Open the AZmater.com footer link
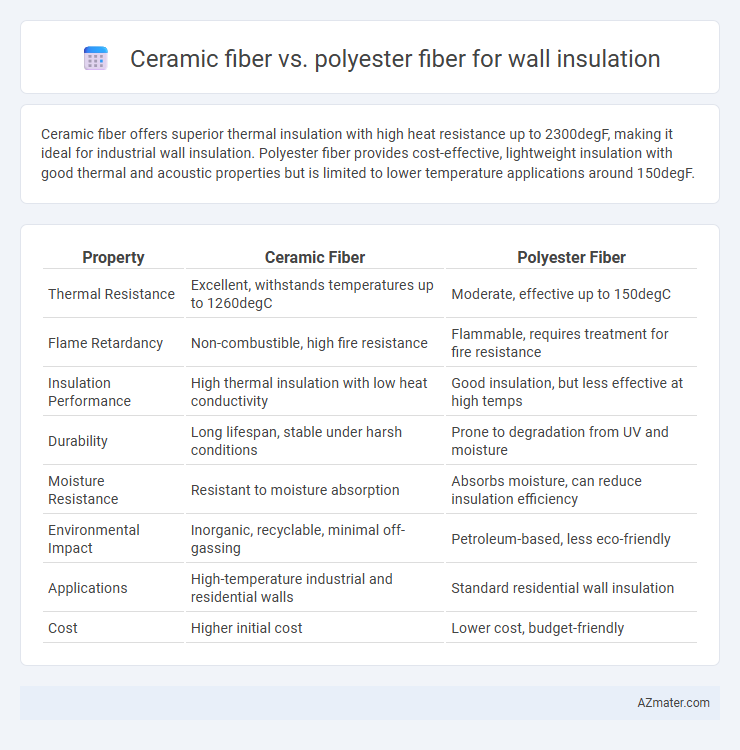 point(673,702)
